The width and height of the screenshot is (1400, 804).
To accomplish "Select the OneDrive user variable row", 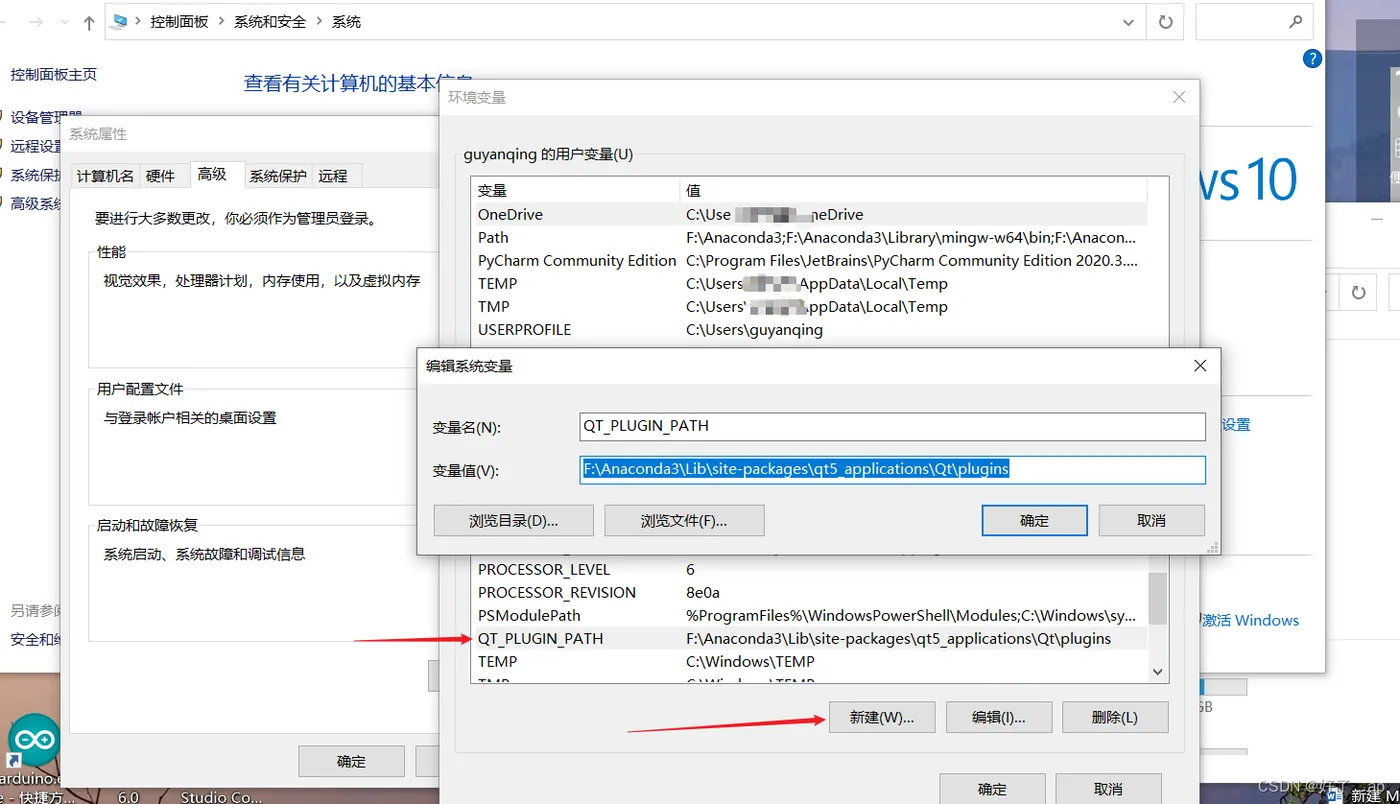I will 810,214.
